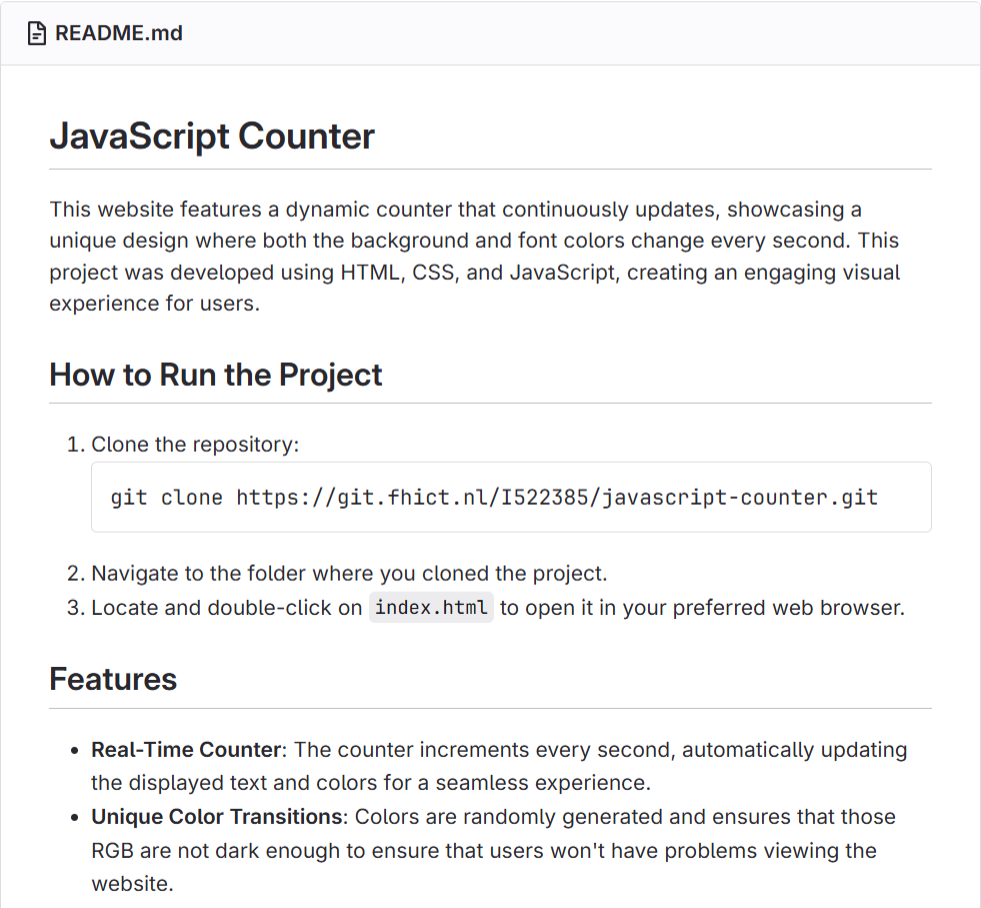Click the Locate and double-click step text

pos(227,607)
